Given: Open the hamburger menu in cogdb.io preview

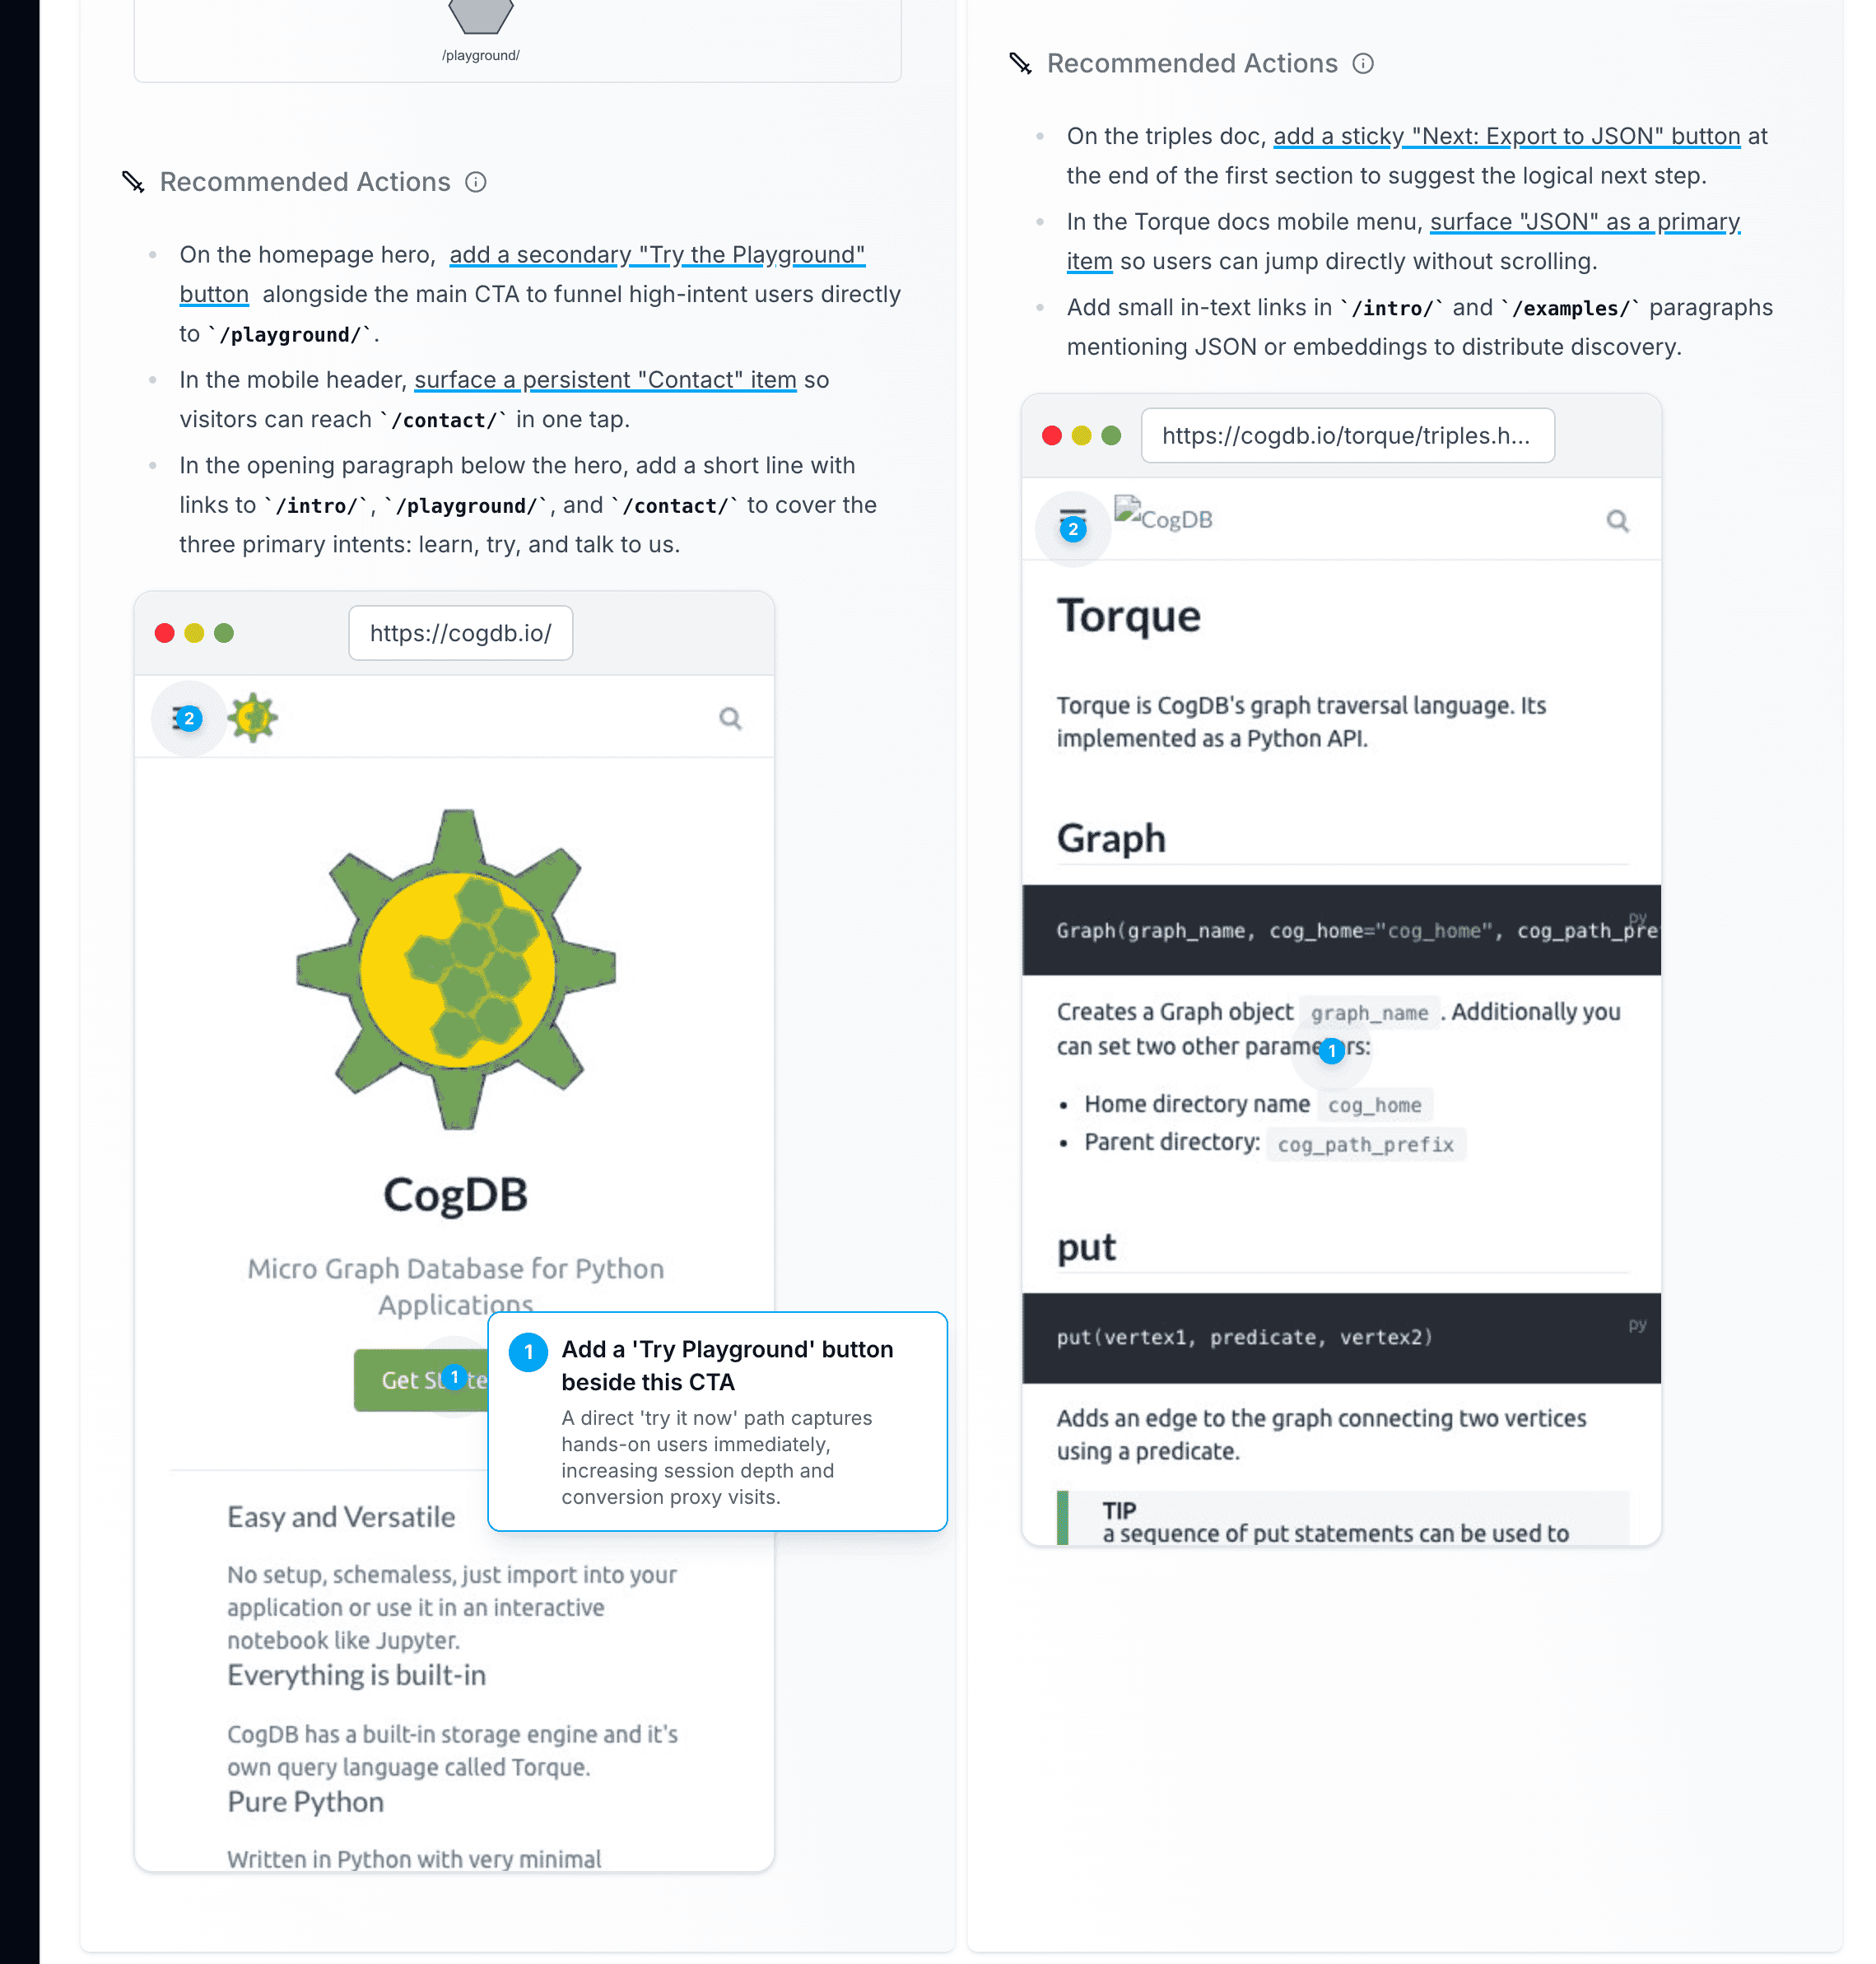Looking at the screenshot, I should (187, 718).
